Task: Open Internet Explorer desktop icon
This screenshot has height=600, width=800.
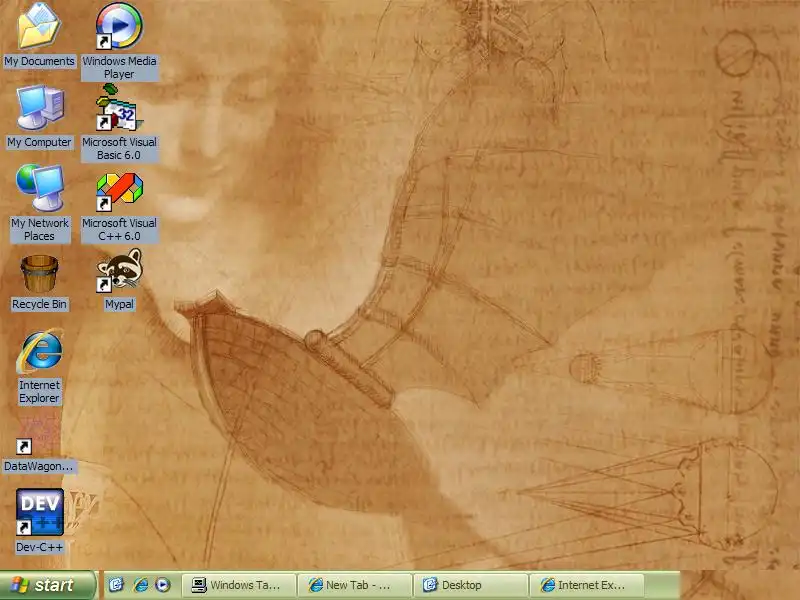Action: pos(40,351)
